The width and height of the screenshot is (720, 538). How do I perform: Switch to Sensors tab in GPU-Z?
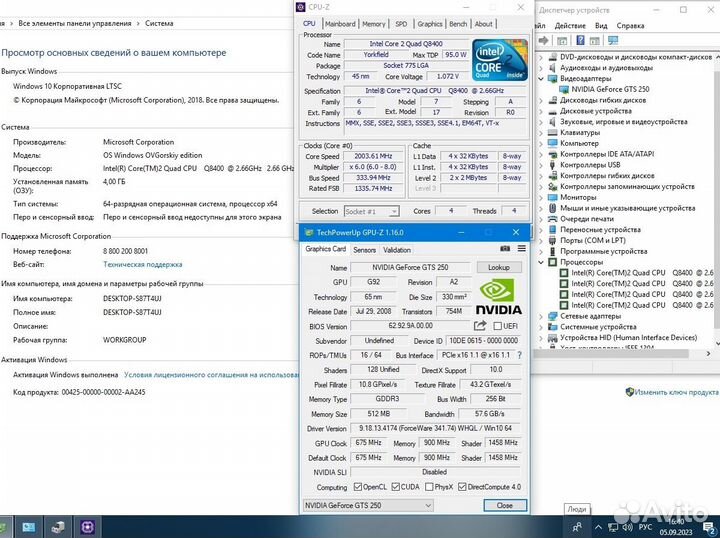coord(365,250)
